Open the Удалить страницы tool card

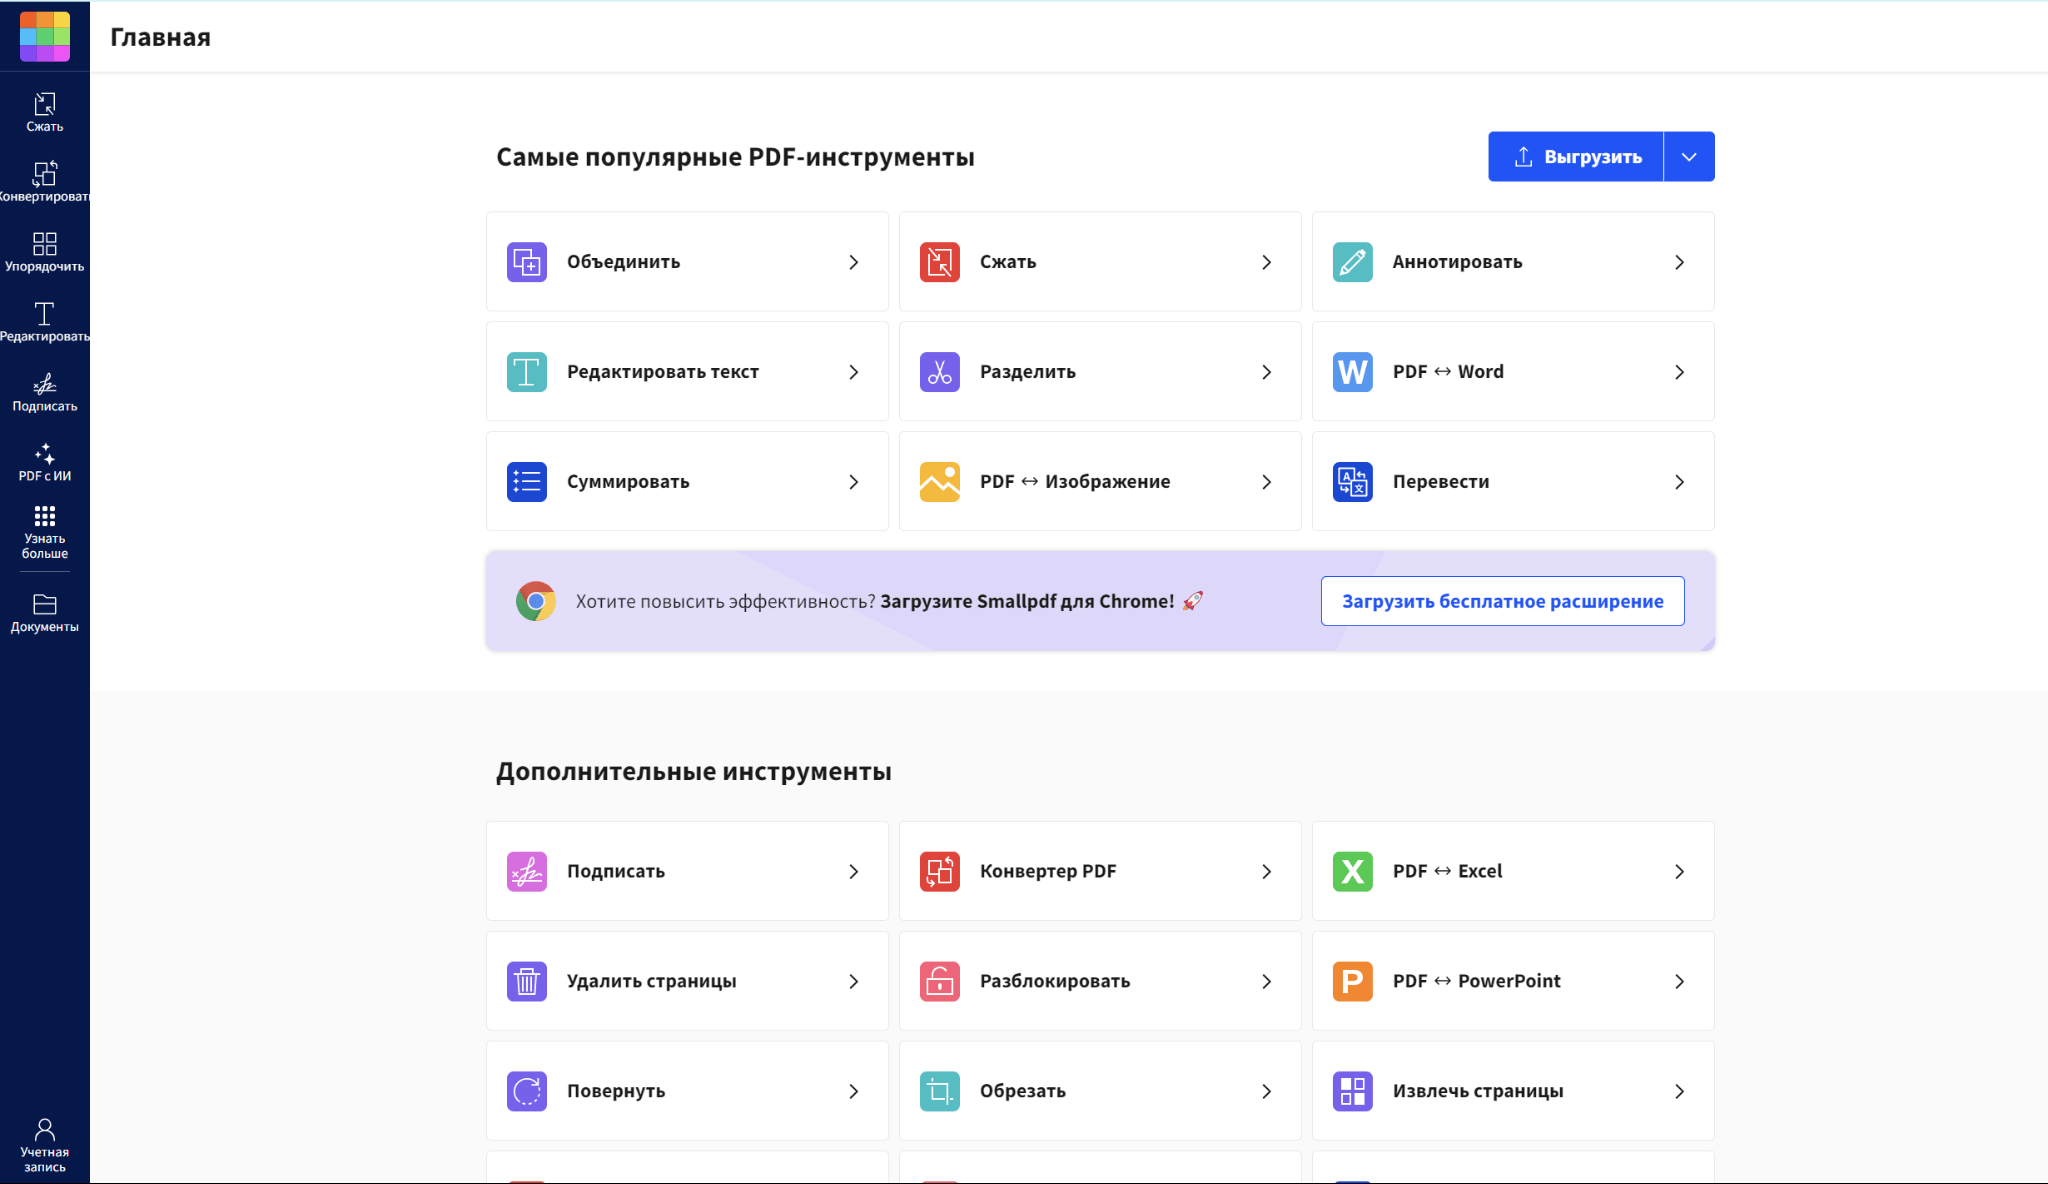(686, 981)
